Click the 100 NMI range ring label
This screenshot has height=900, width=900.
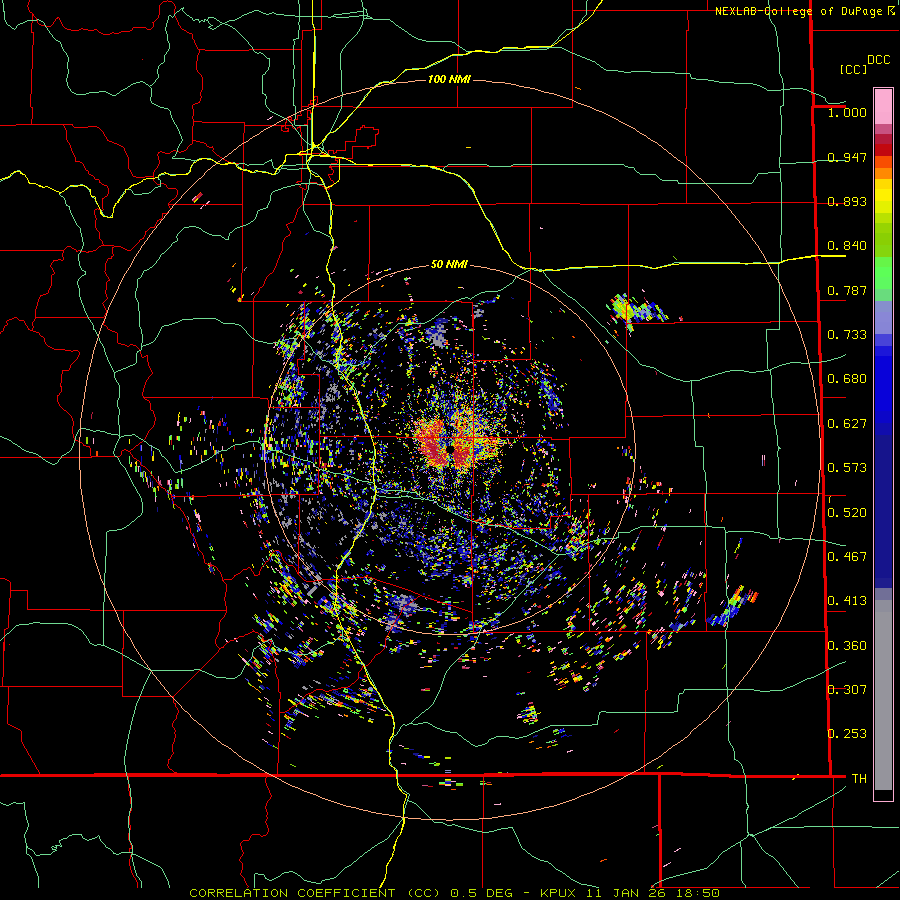tap(449, 79)
